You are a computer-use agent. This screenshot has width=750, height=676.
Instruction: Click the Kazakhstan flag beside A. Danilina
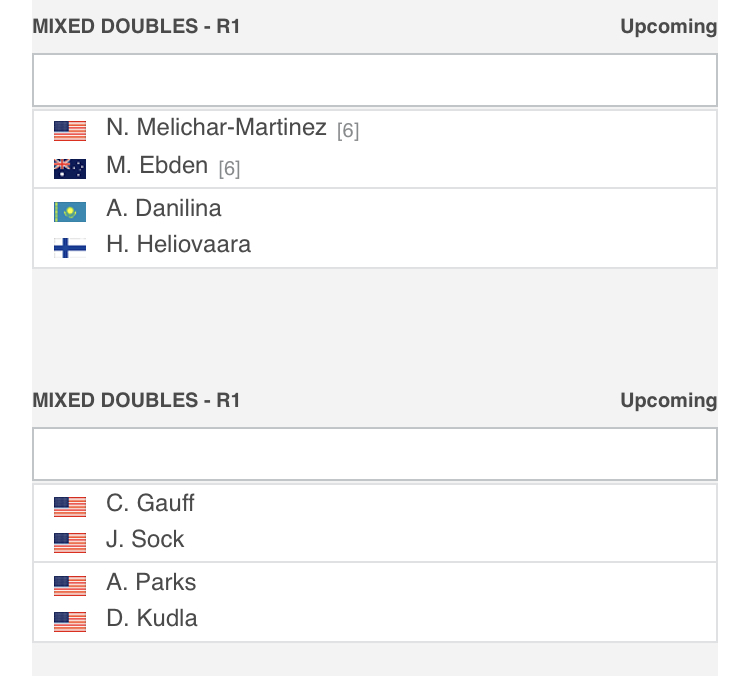pyautogui.click(x=70, y=212)
